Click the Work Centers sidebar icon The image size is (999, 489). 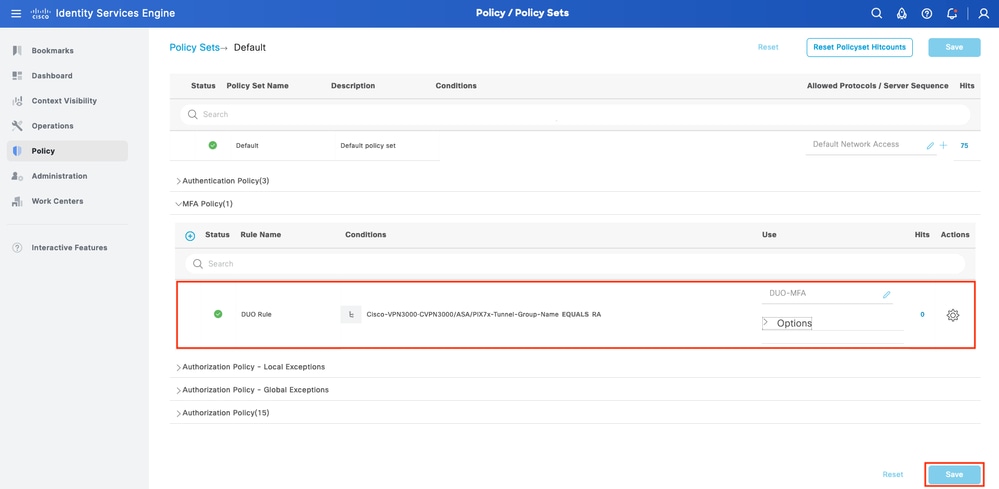point(17,201)
